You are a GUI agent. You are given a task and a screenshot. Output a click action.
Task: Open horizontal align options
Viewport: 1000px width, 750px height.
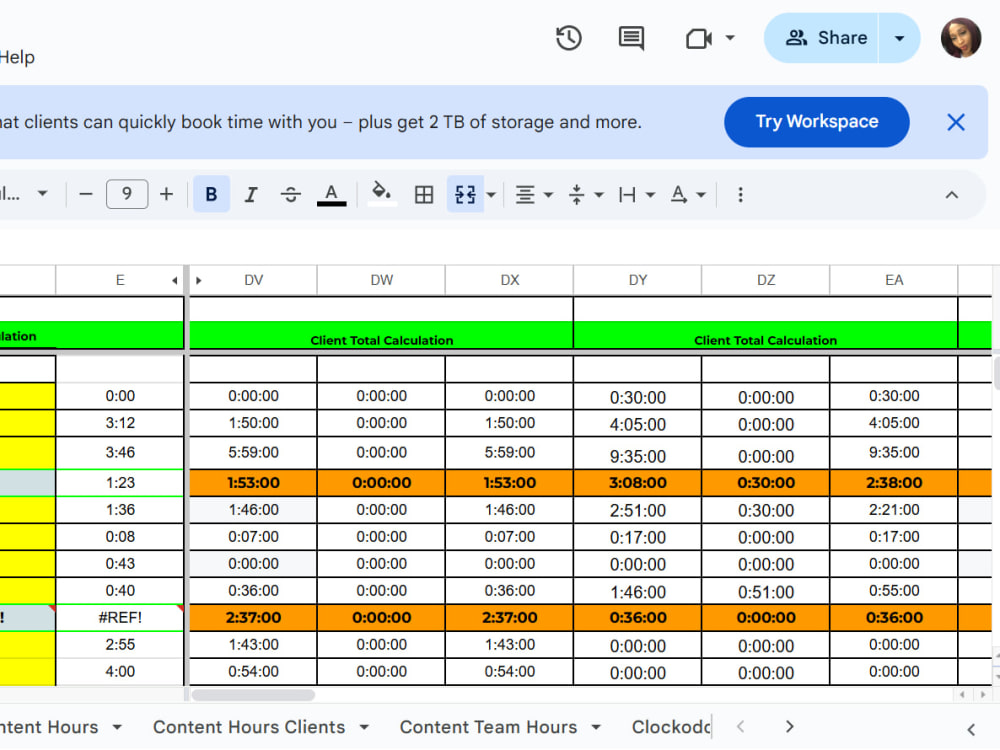pos(534,195)
